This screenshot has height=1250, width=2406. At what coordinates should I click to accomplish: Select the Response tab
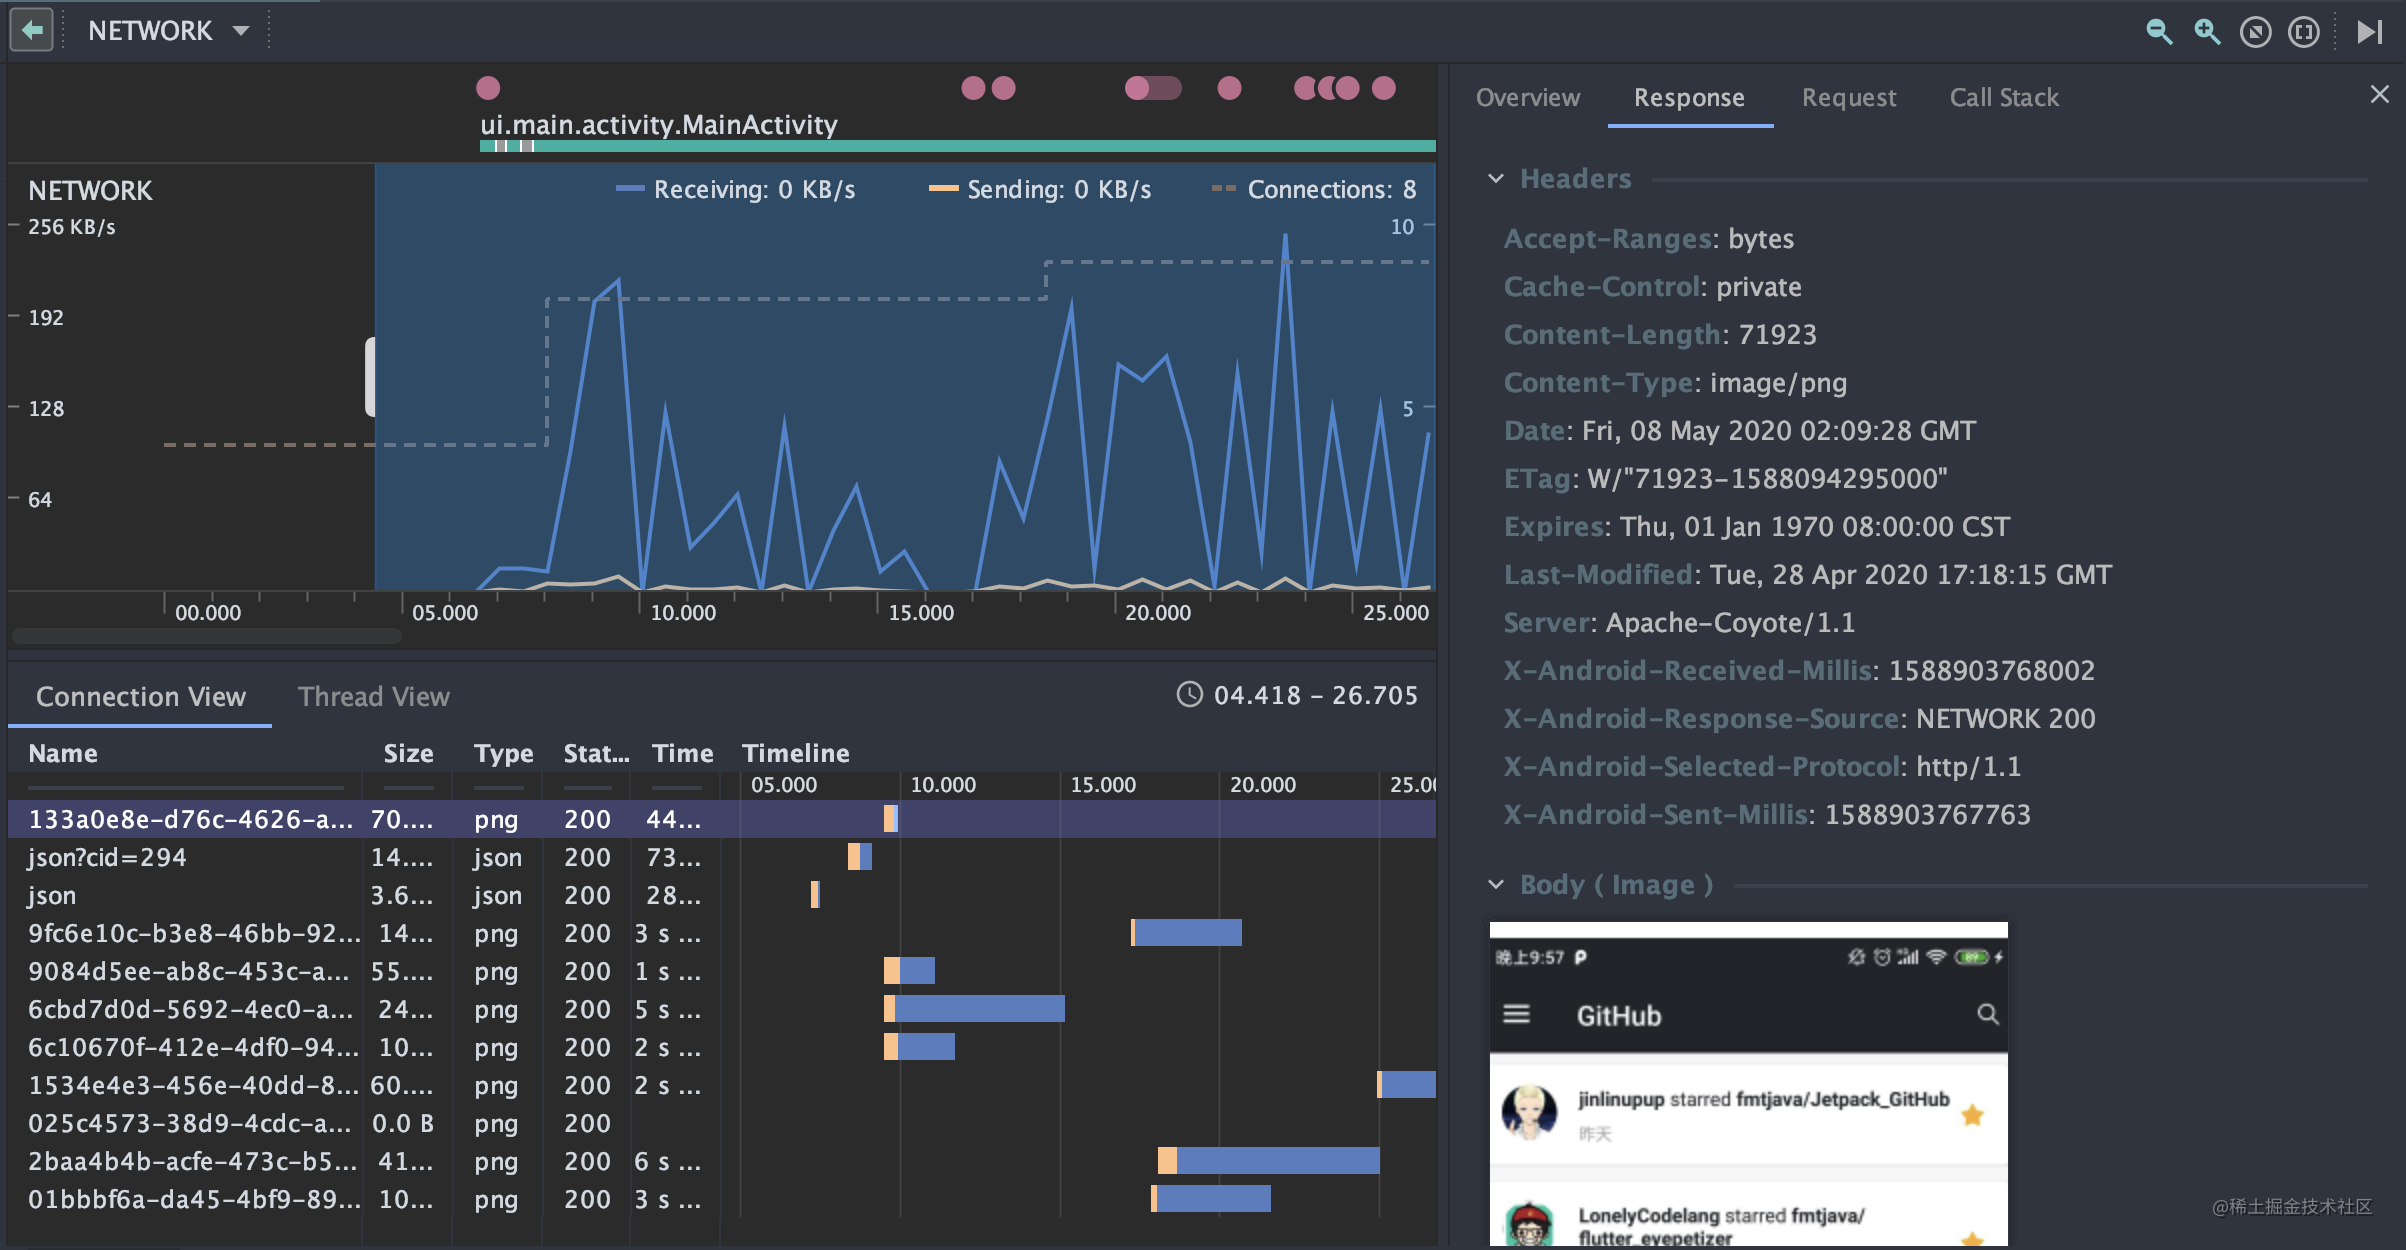click(x=1690, y=97)
